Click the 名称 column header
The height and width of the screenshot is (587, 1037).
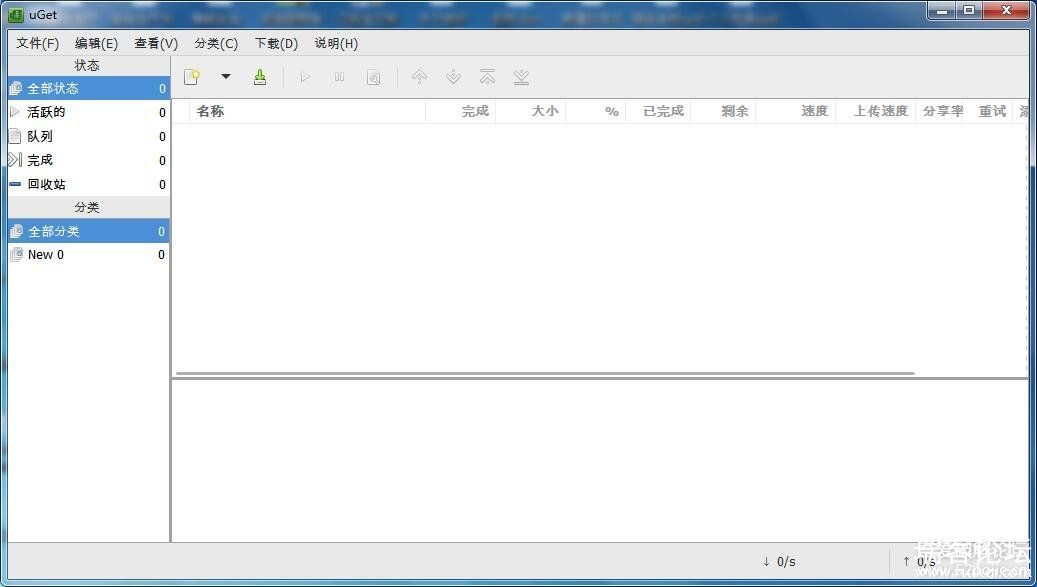(308, 111)
